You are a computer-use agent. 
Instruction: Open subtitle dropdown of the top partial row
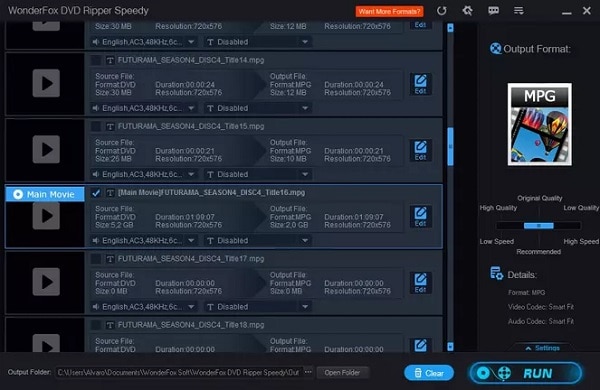(x=257, y=42)
